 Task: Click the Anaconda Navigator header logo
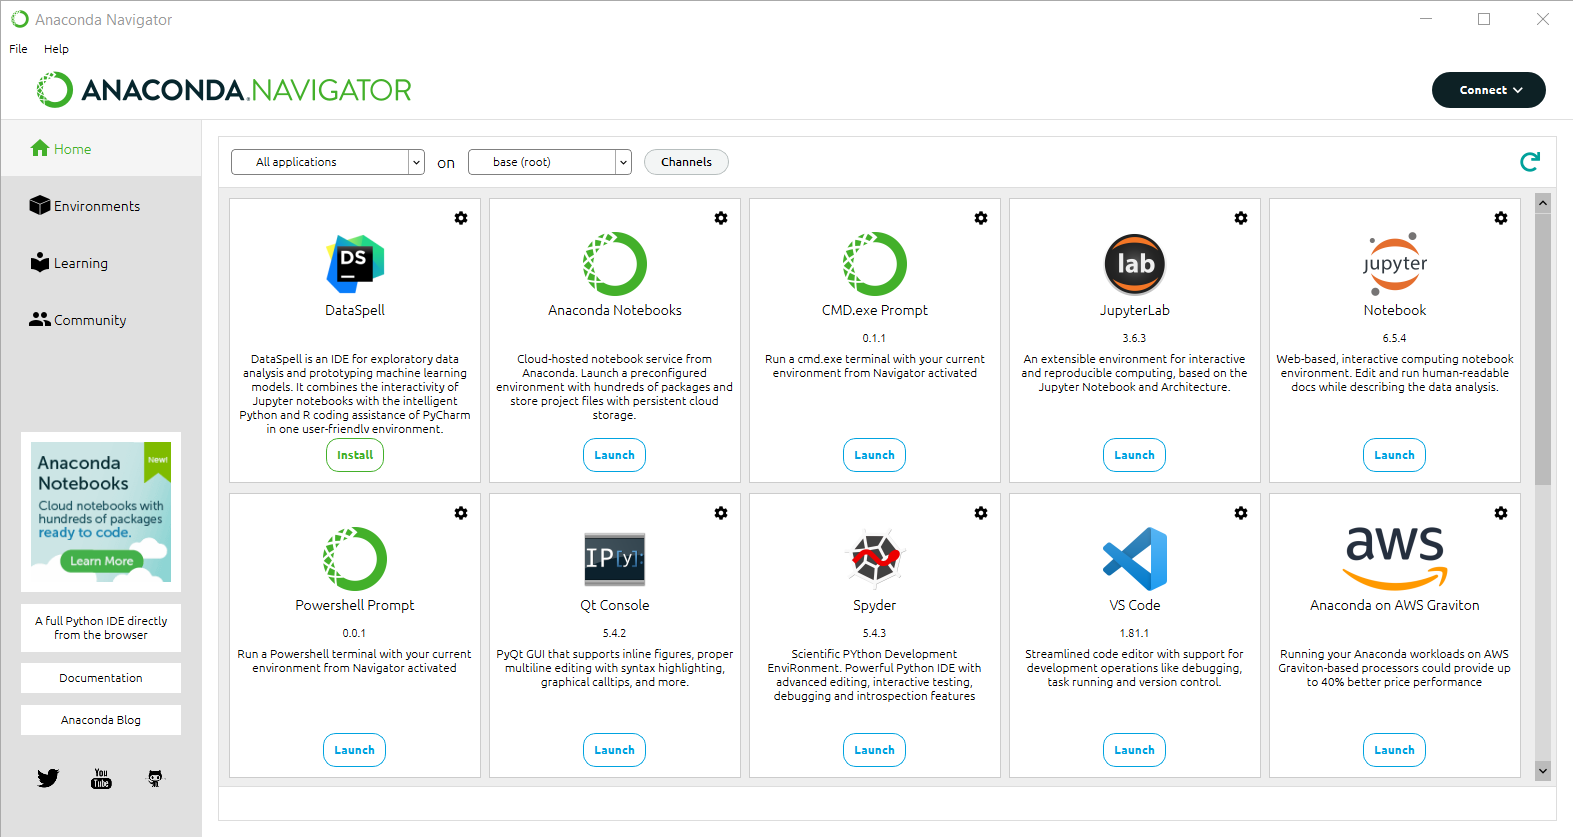224,90
